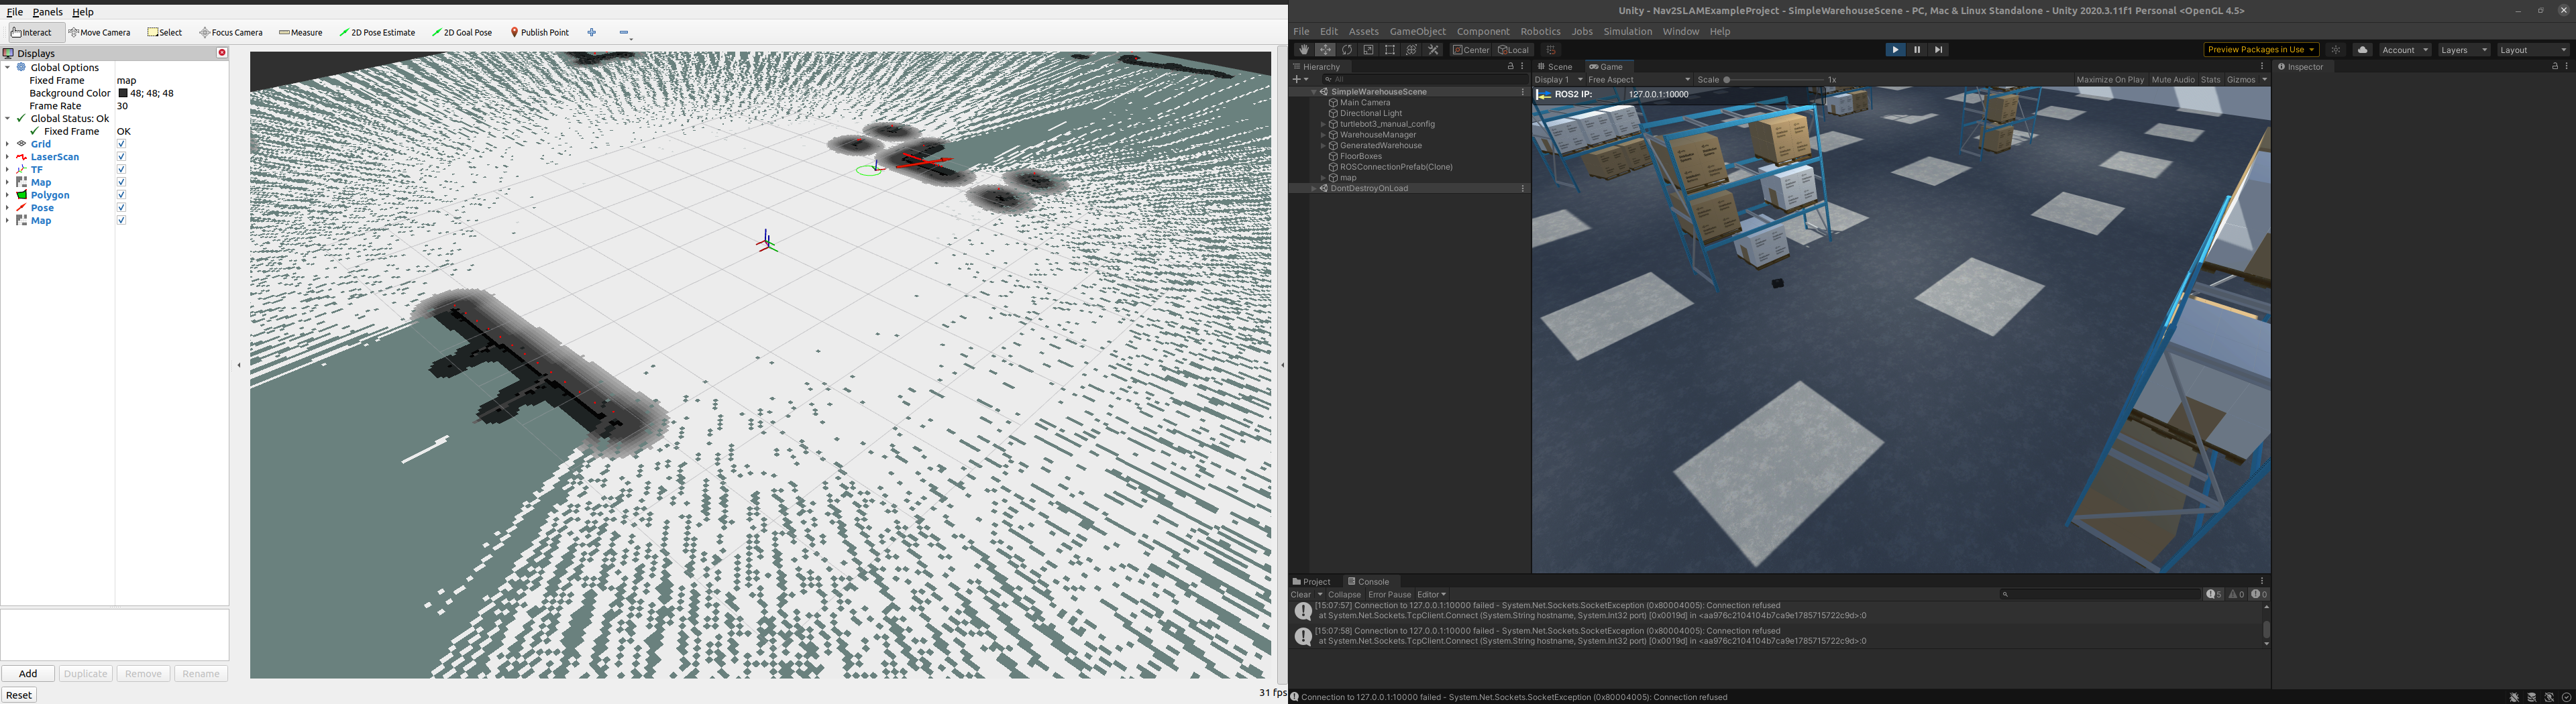Image resolution: width=2576 pixels, height=704 pixels.
Task: Select Unity's Scale tool
Action: tap(1369, 49)
